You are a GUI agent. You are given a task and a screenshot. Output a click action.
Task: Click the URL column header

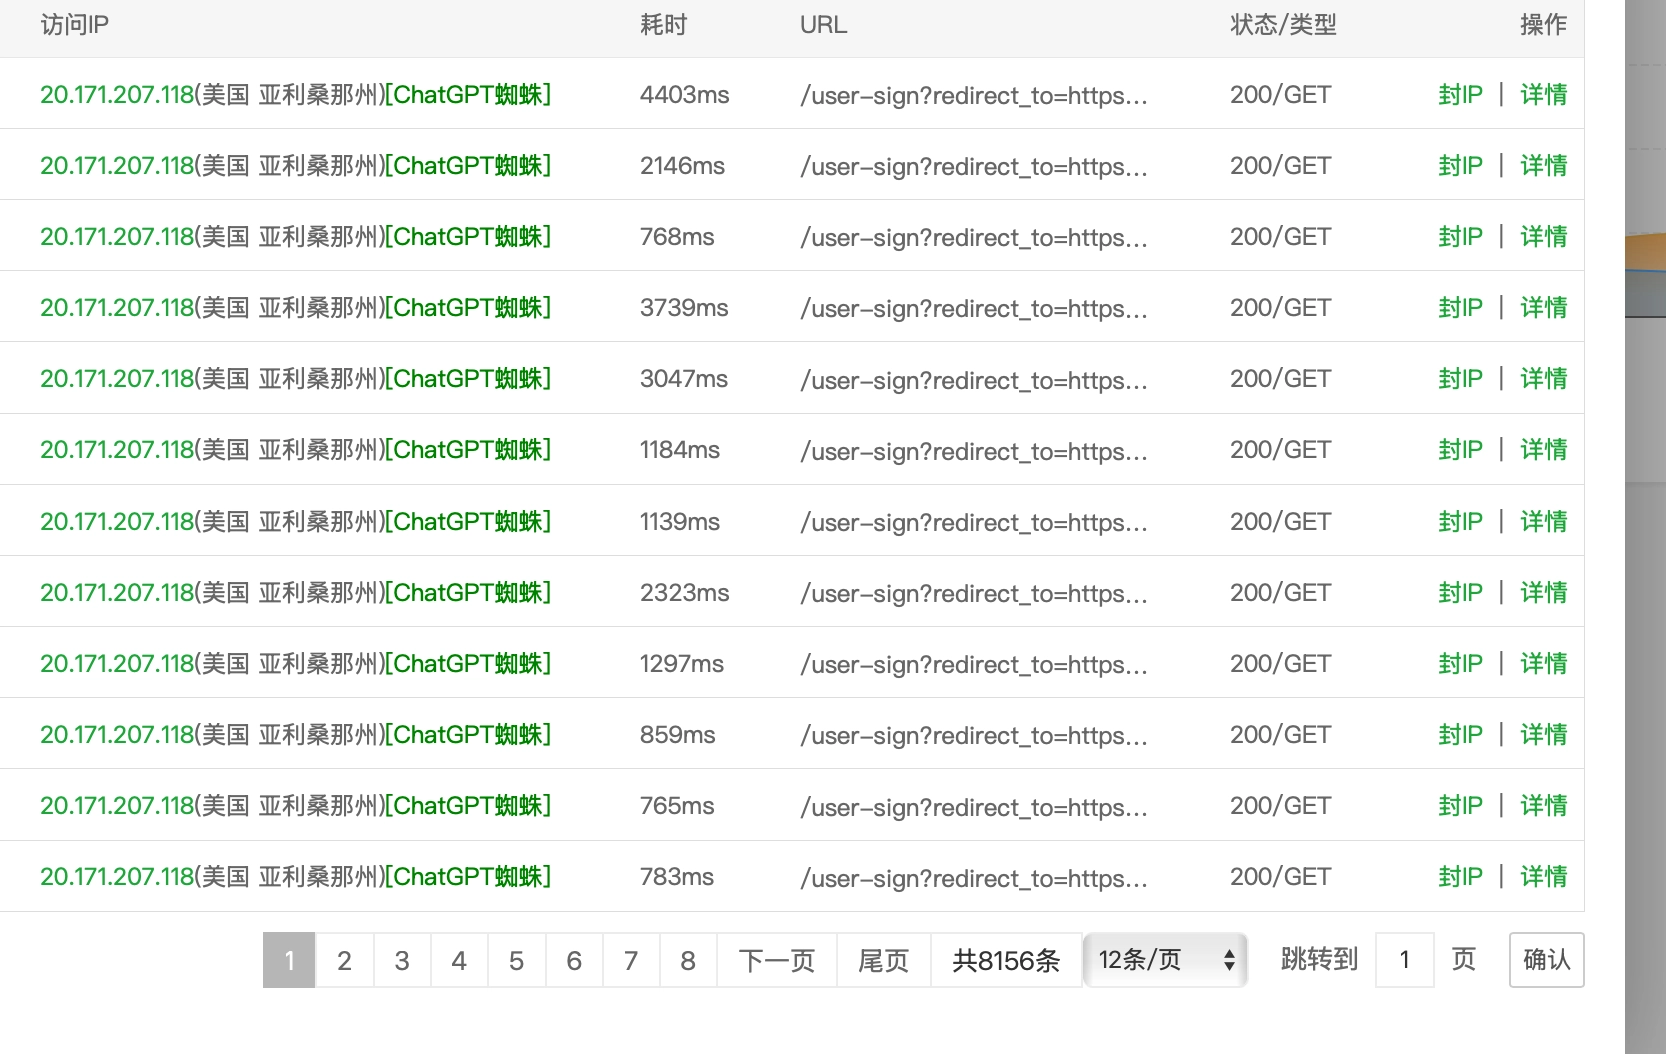click(x=824, y=25)
